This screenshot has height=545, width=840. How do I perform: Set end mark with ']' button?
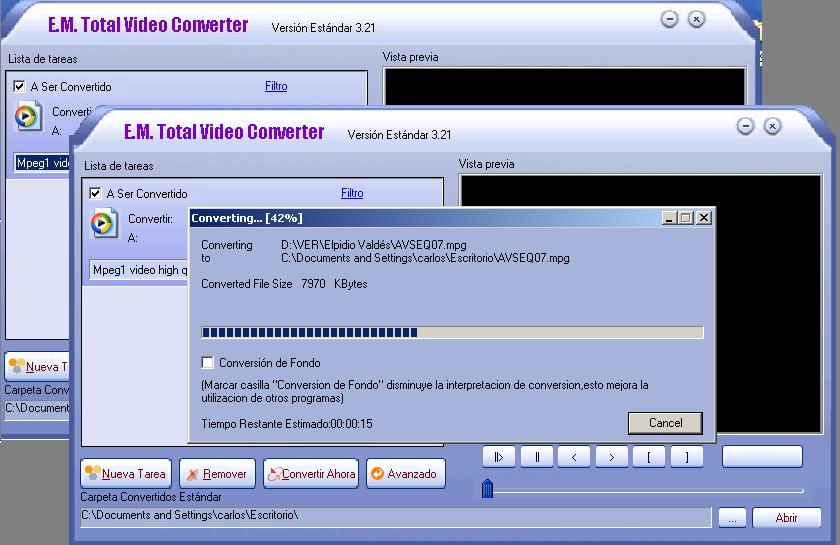click(686, 457)
